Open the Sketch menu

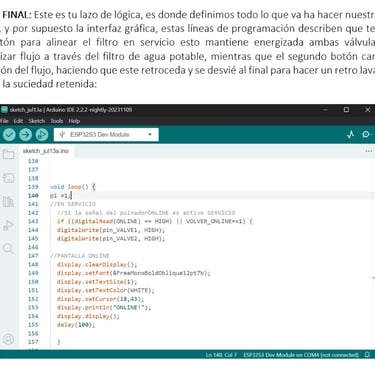[x=37, y=121]
